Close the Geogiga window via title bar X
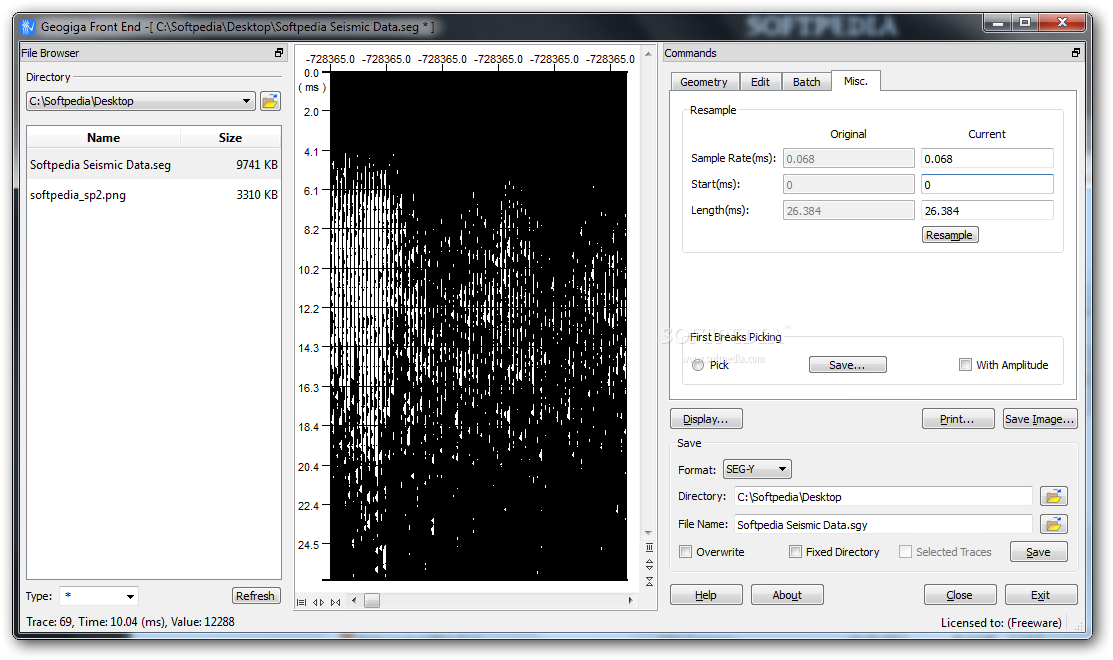The image size is (1113, 660). 1063,23
